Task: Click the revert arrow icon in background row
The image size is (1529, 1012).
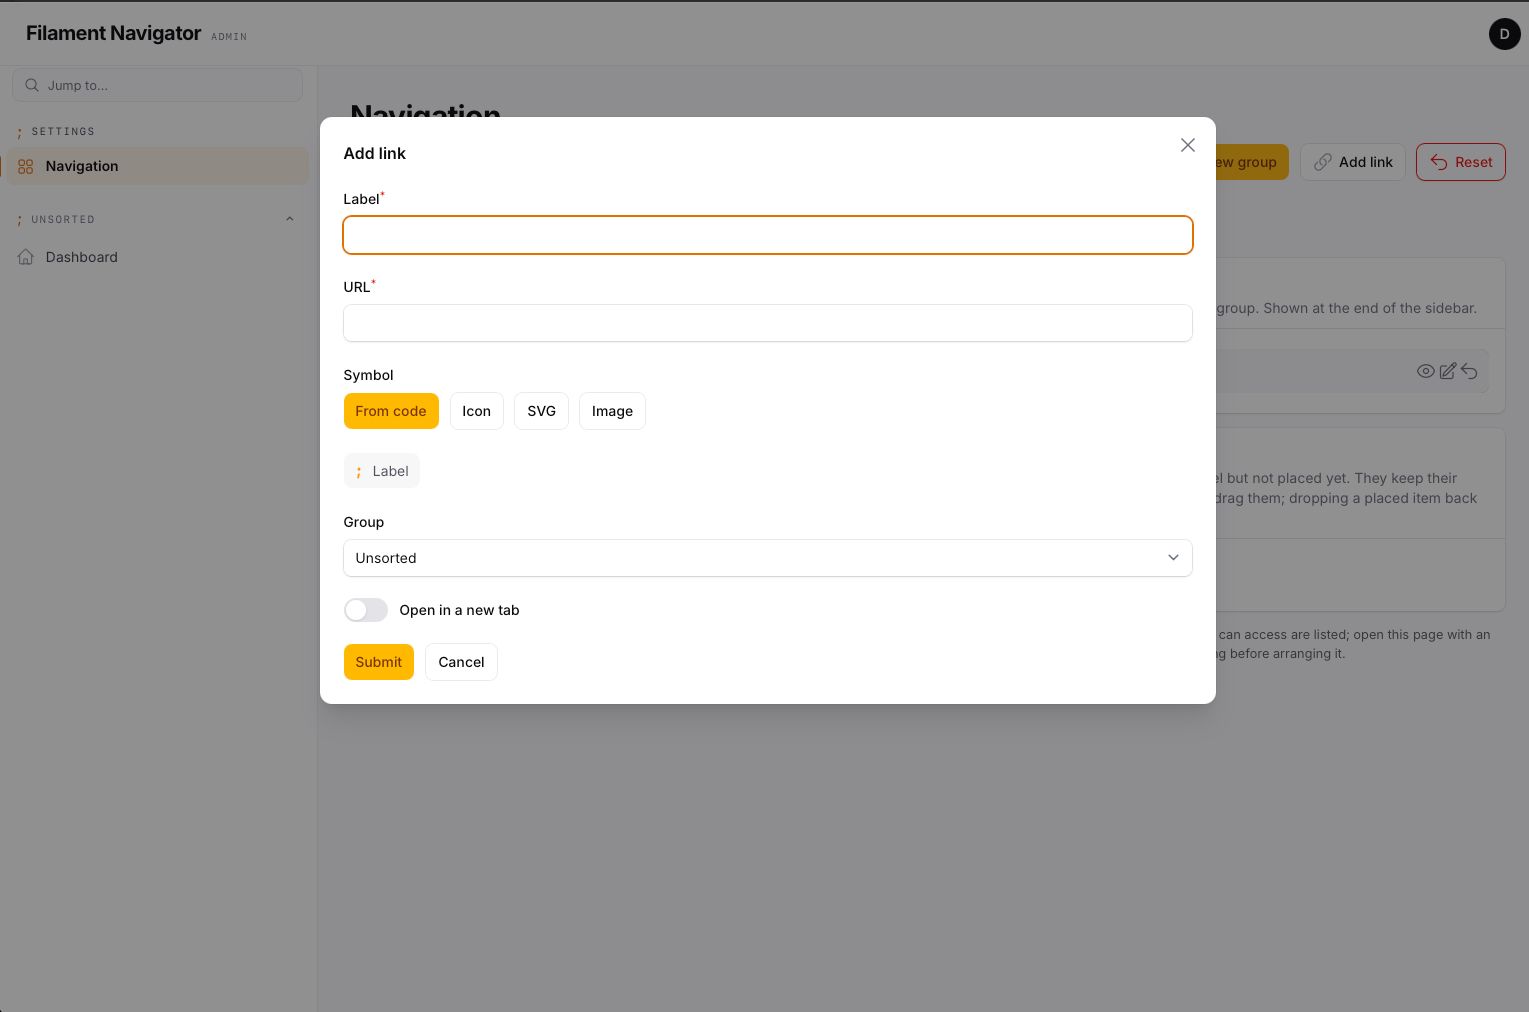Action: point(1469,371)
